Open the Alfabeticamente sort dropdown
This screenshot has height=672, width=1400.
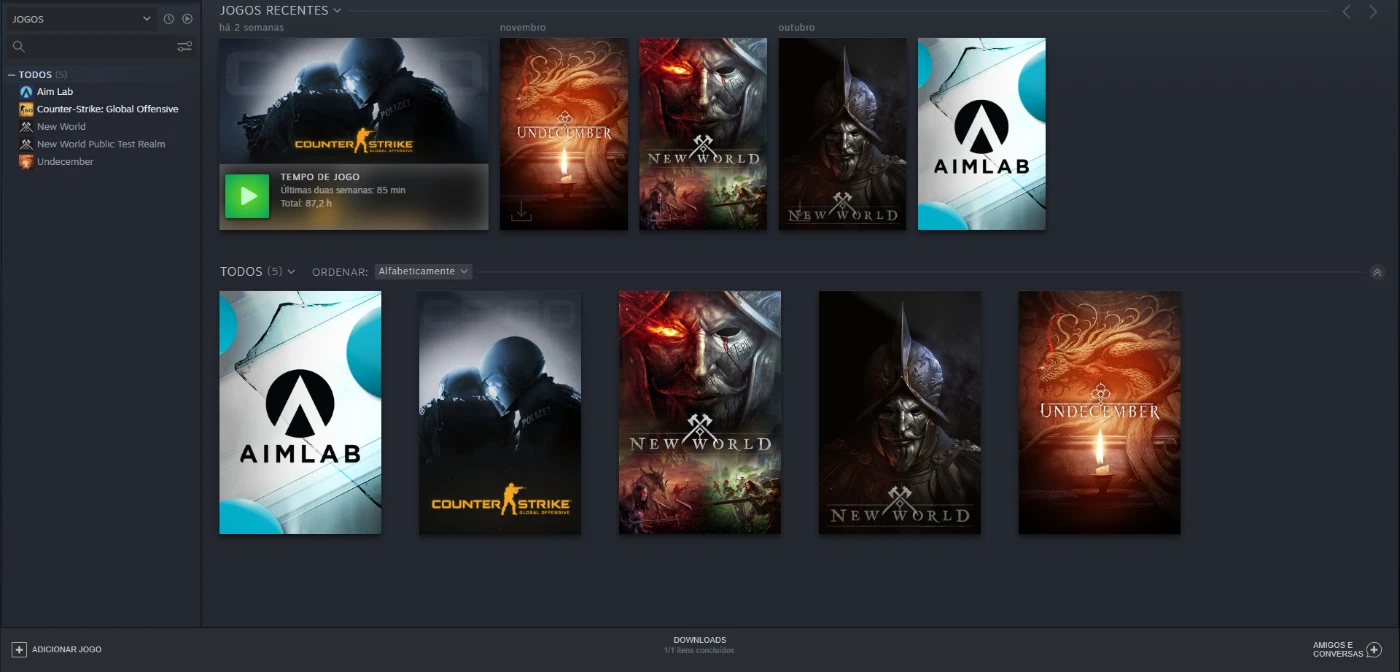pyautogui.click(x=423, y=271)
